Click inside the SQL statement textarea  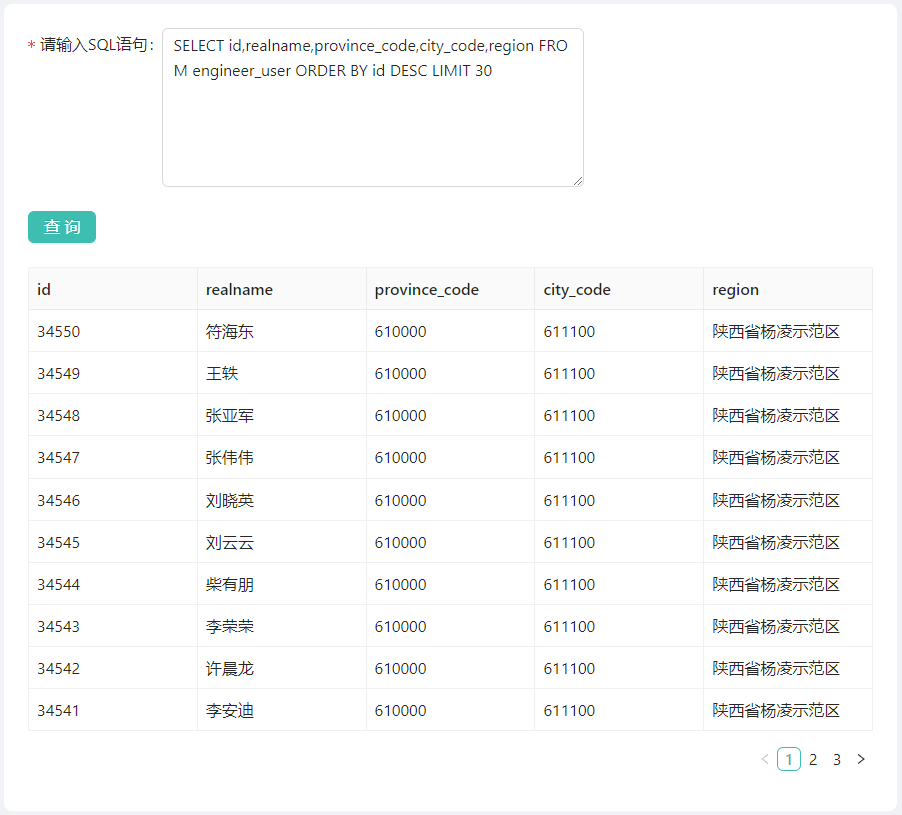pyautogui.click(x=373, y=108)
